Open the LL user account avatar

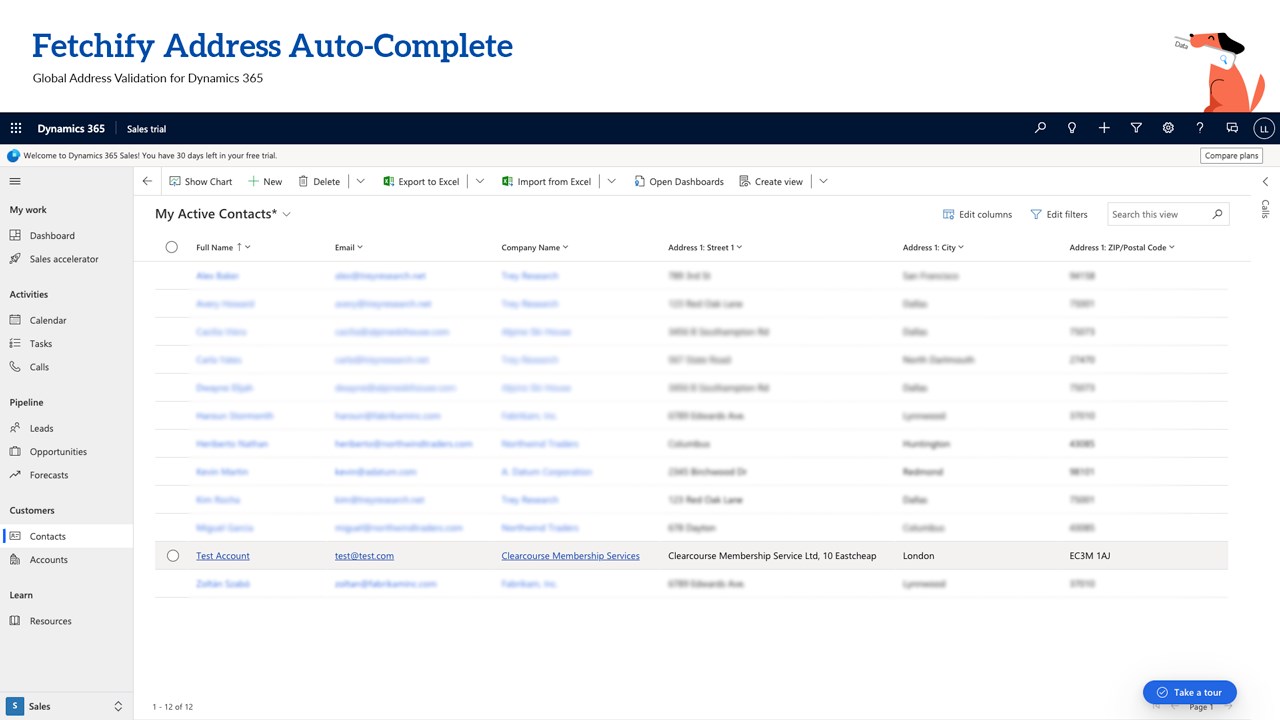[x=1264, y=128]
